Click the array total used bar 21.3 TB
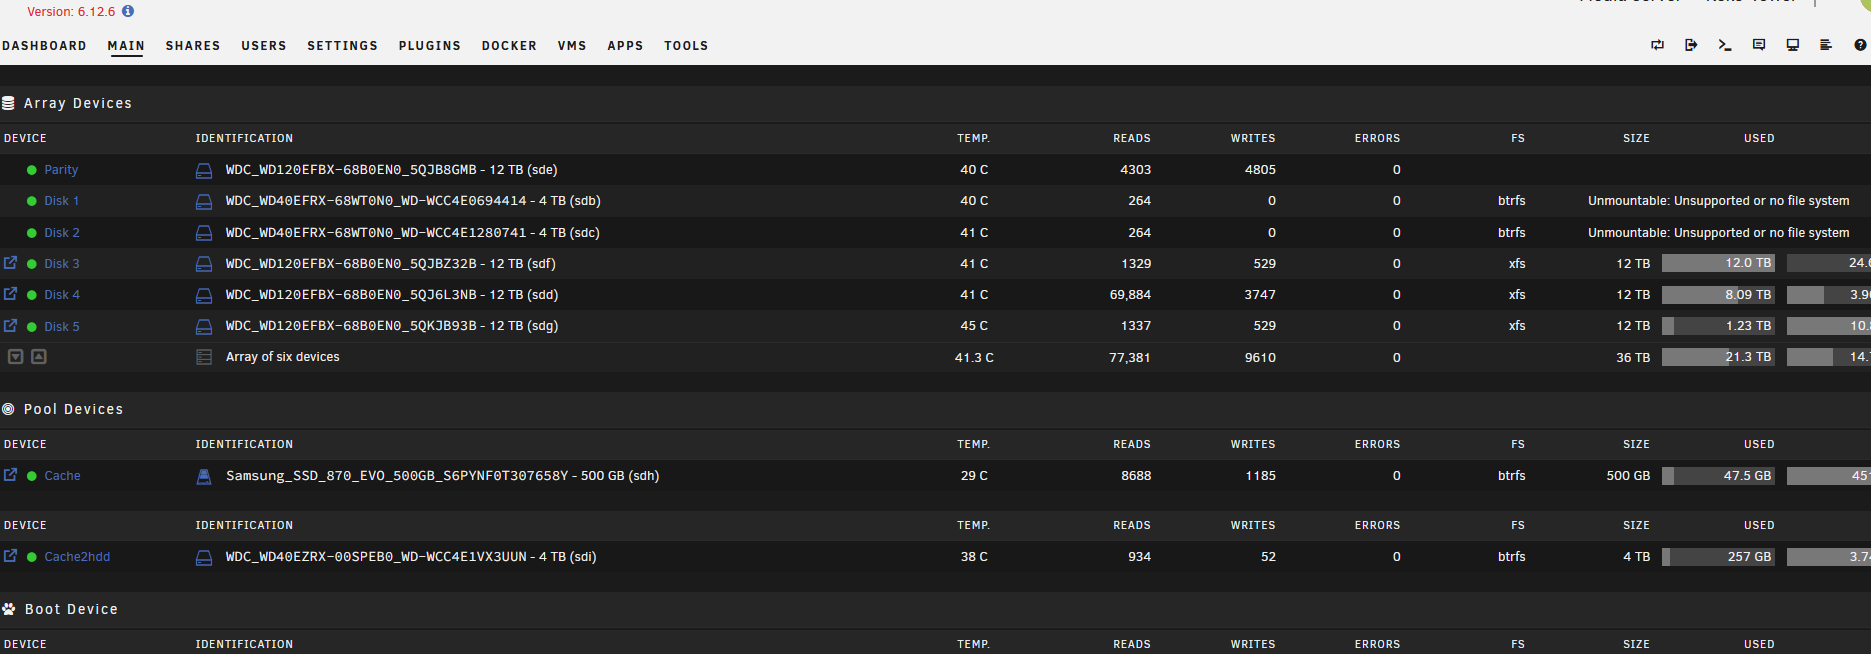The width and height of the screenshot is (1871, 654). 1718,357
